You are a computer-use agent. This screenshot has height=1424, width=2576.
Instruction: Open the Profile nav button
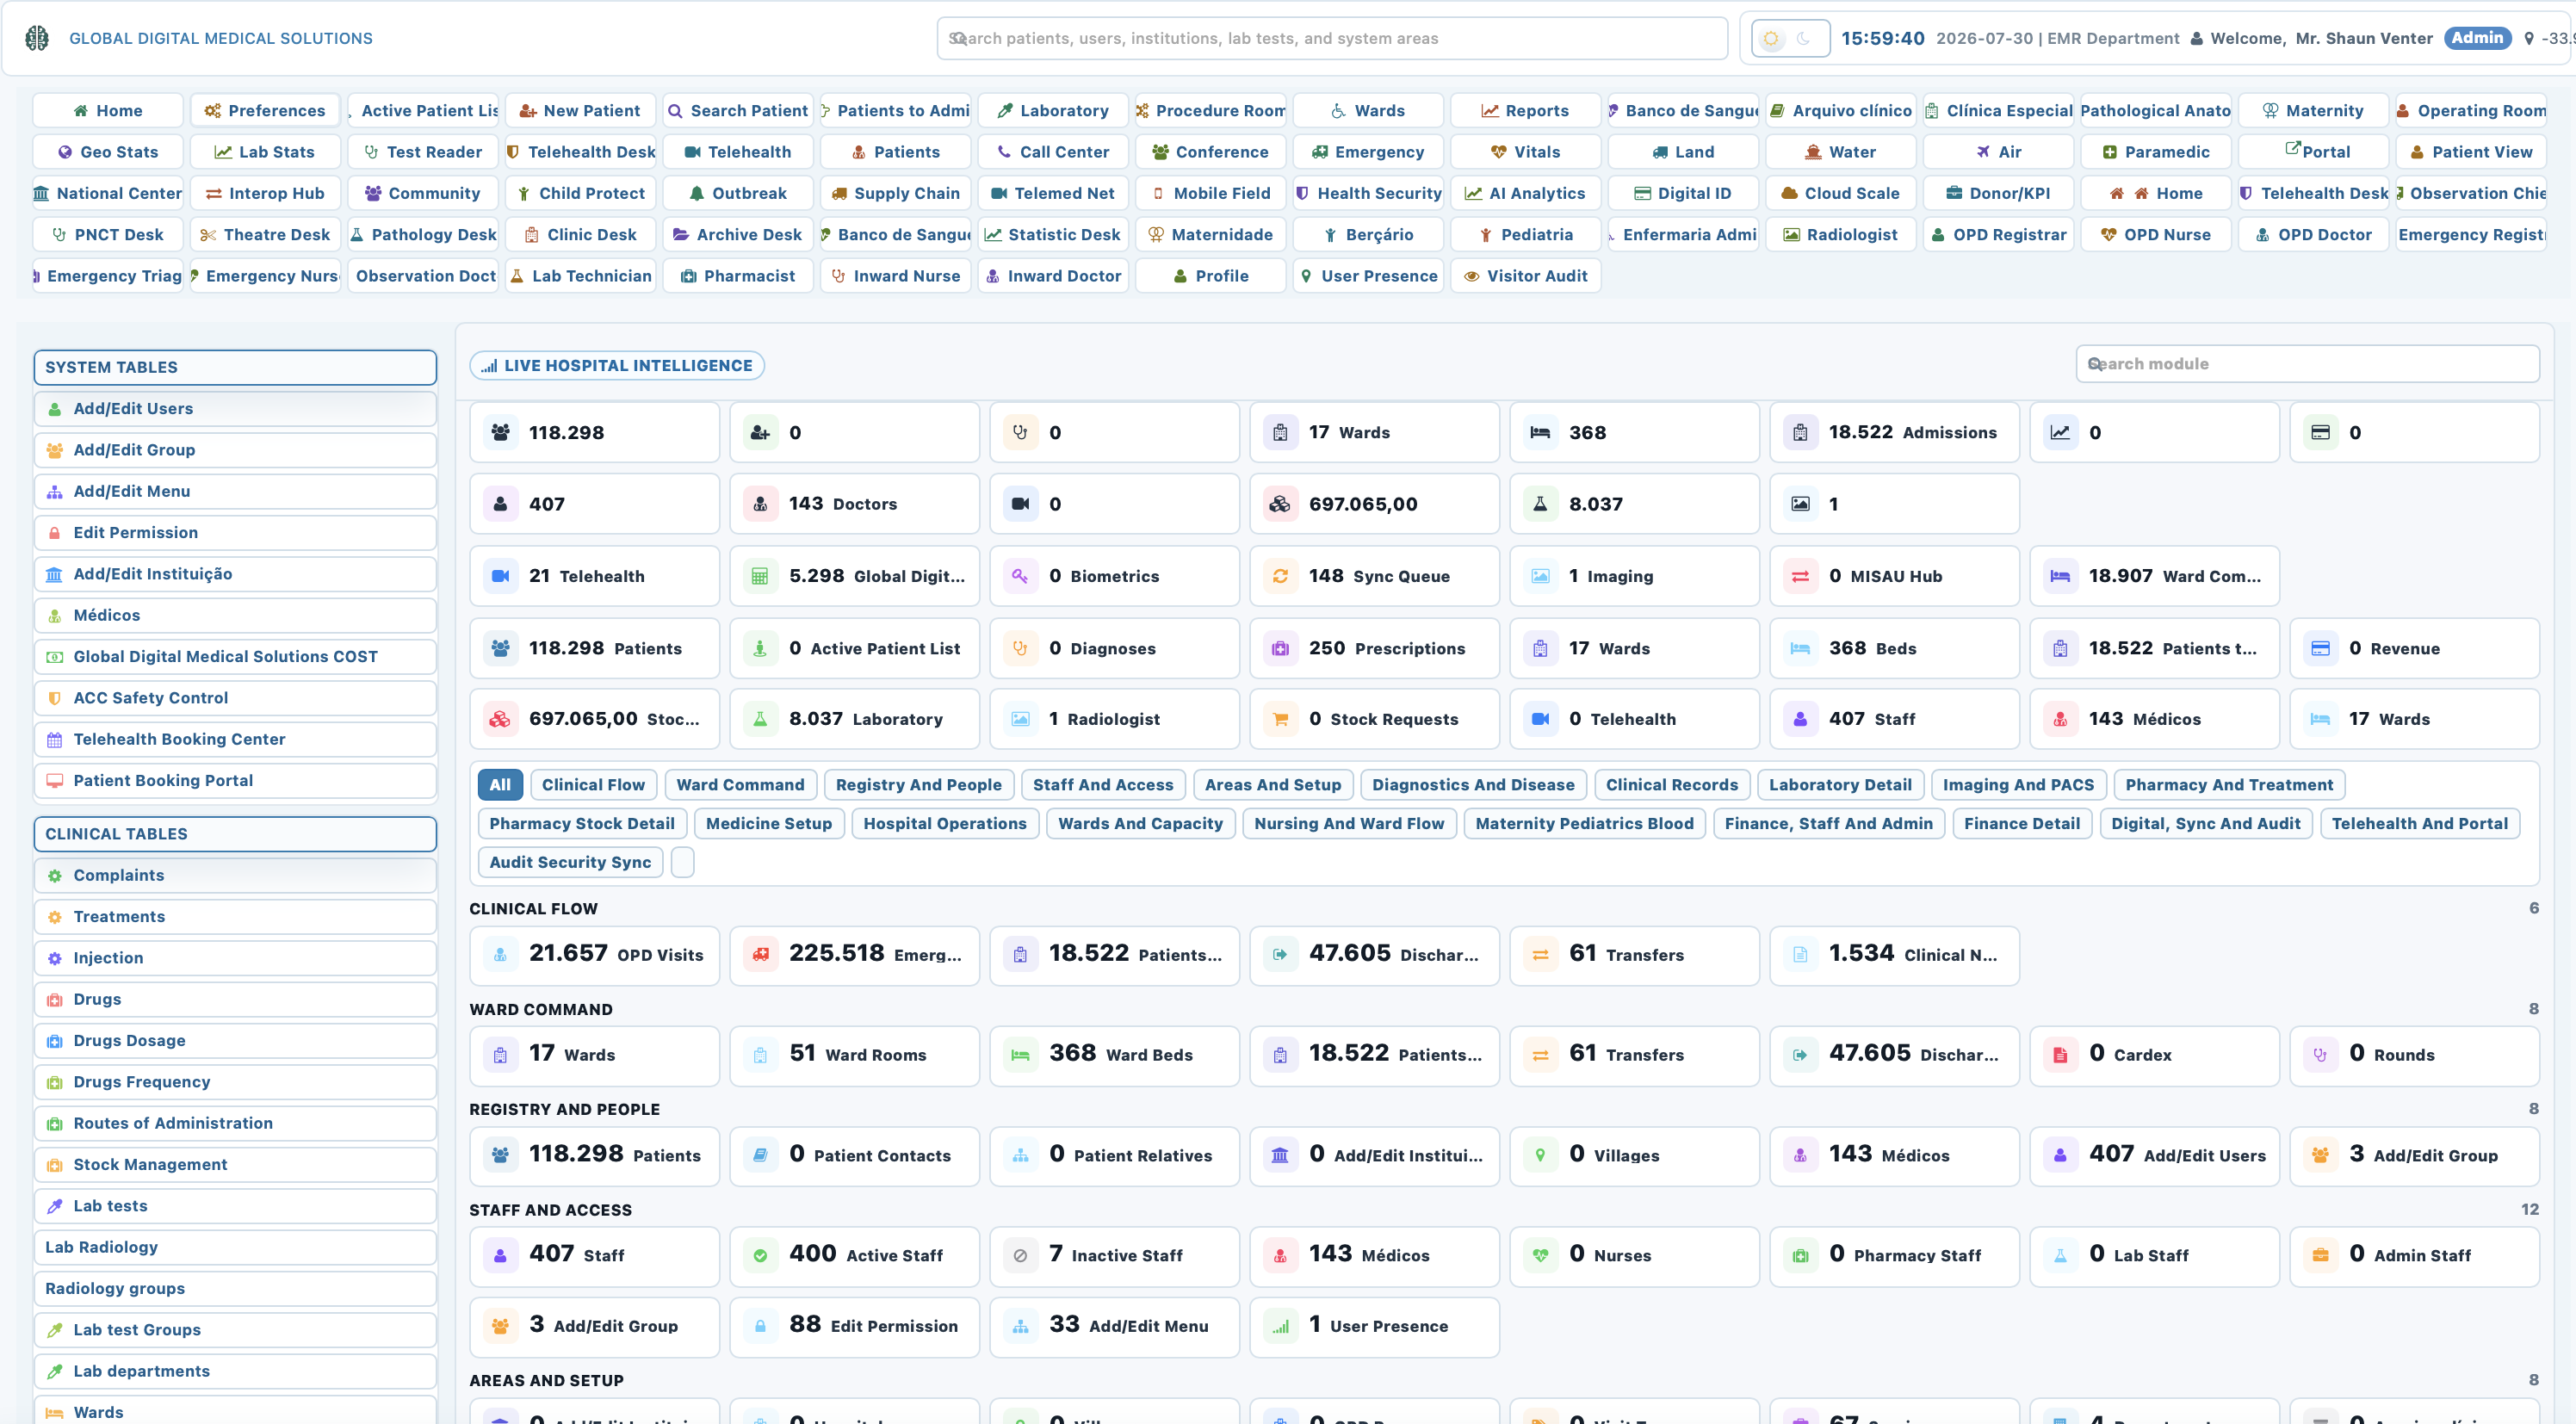coord(1210,276)
